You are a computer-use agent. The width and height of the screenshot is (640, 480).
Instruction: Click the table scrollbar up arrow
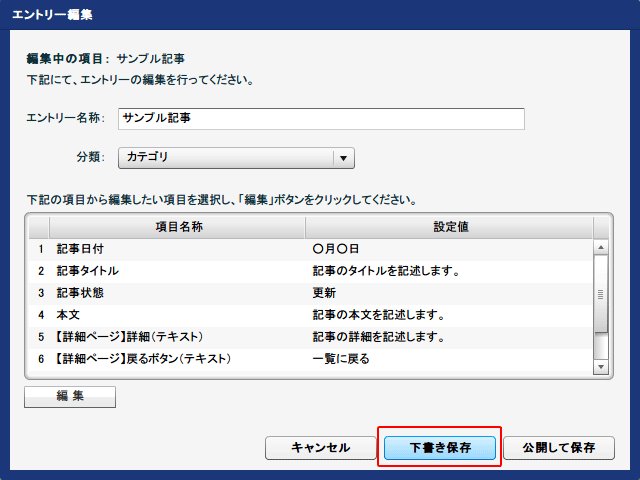[x=601, y=246]
